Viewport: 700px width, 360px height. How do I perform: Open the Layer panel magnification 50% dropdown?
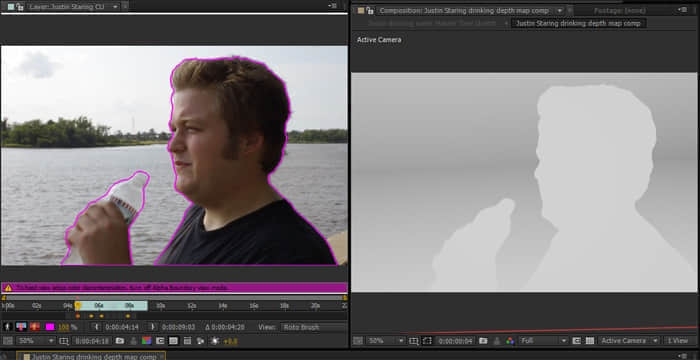[36, 341]
